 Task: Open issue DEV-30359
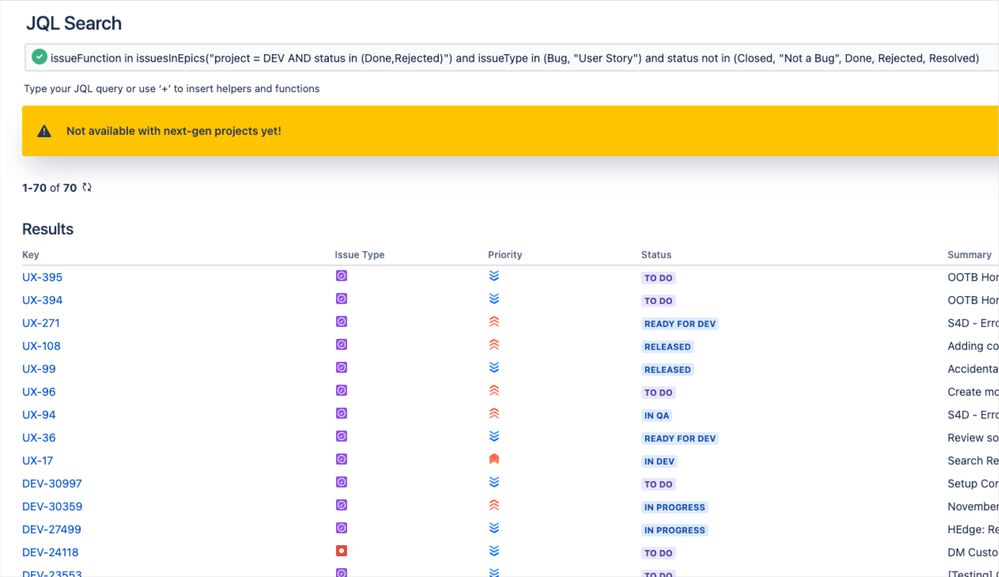pyautogui.click(x=52, y=506)
